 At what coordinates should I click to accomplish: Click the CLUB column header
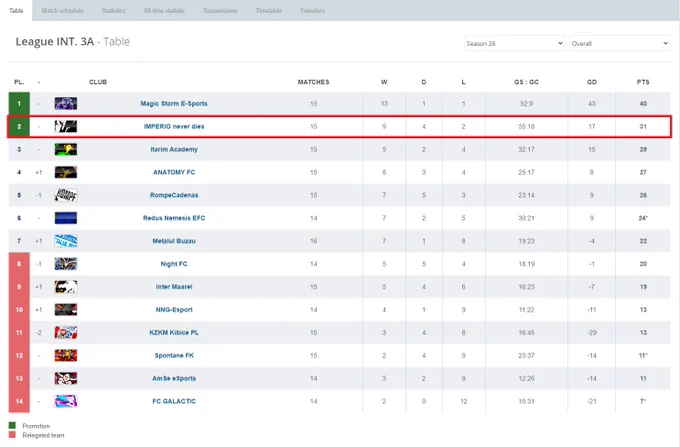[98, 82]
